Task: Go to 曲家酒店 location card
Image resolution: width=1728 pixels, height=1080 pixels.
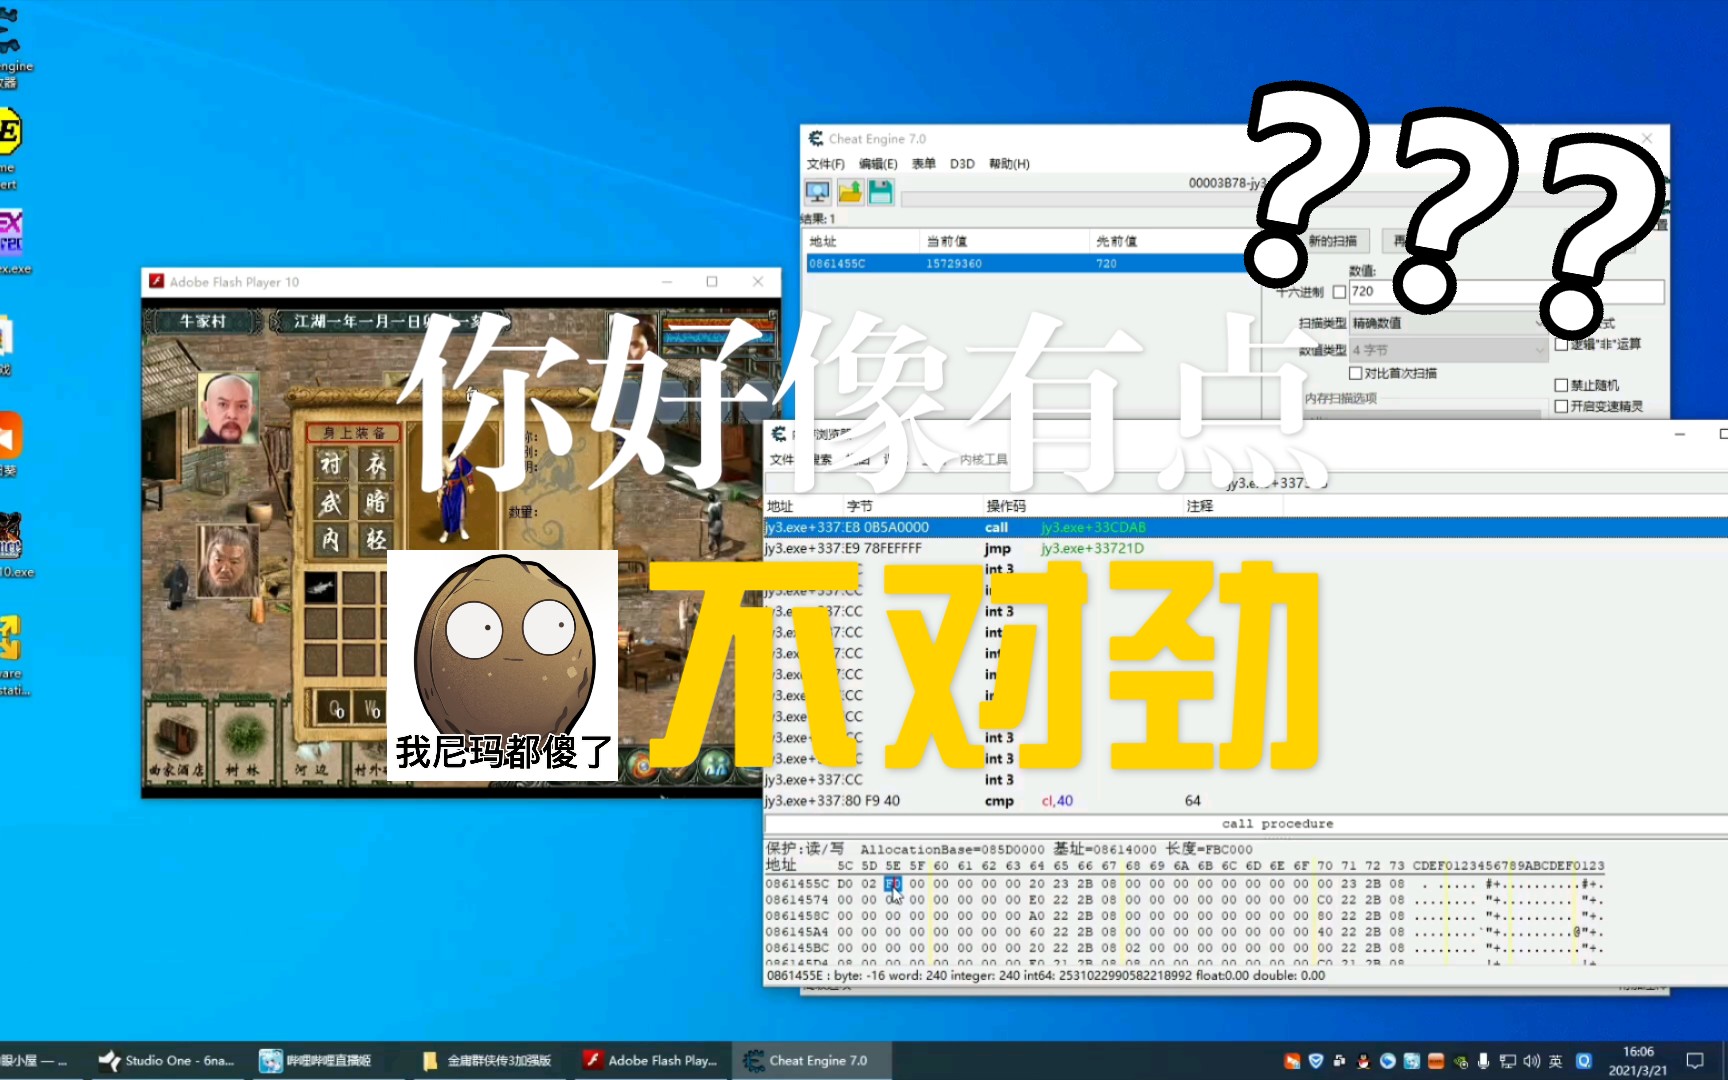Action: (176, 741)
